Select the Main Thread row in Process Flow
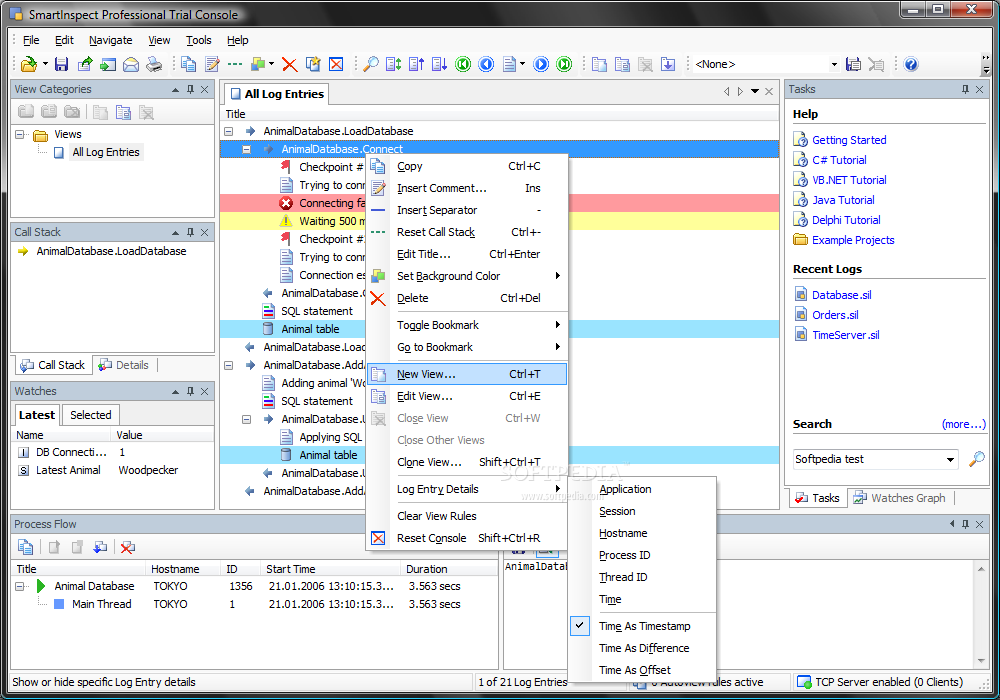The image size is (1000, 700). [x=254, y=604]
